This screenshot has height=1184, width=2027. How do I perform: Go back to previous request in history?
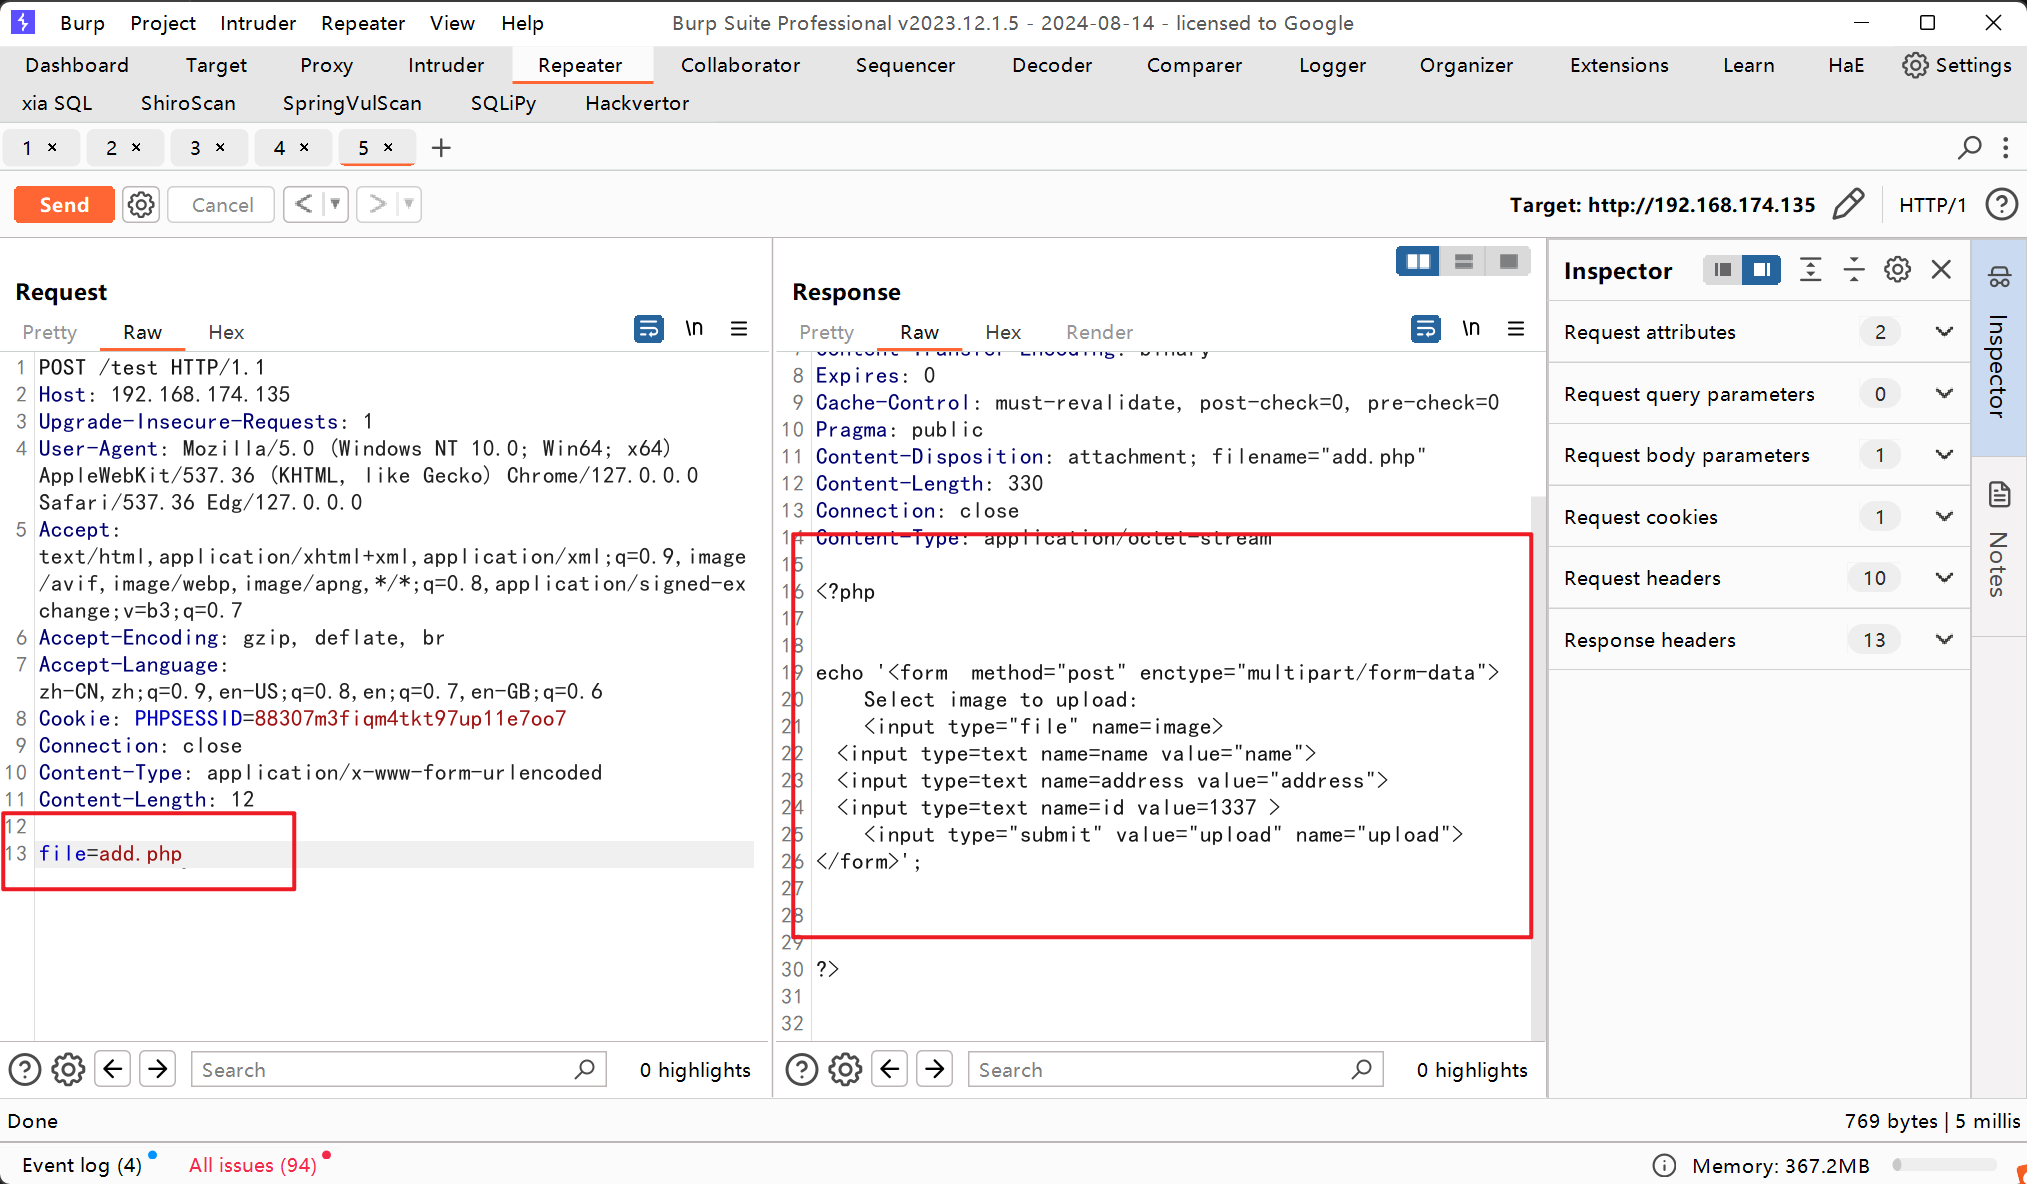pyautogui.click(x=304, y=204)
